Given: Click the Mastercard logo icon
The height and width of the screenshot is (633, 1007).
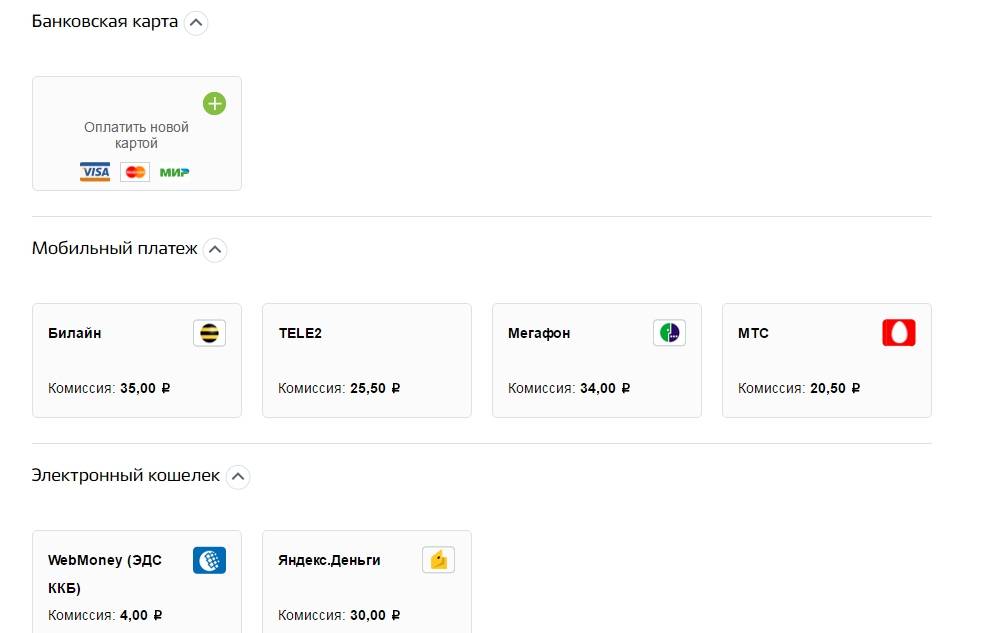Looking at the screenshot, I should click(135, 172).
